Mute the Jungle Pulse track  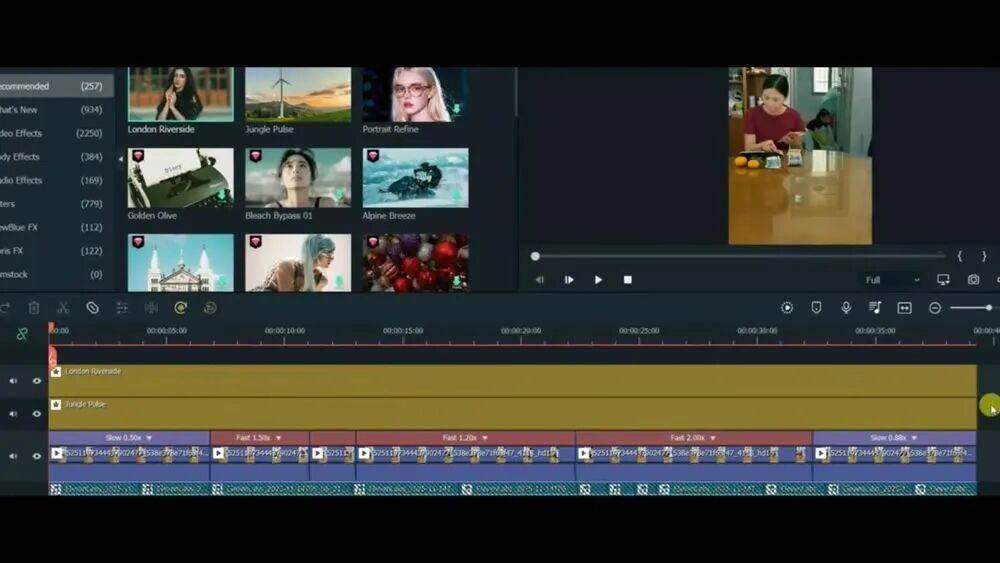14,414
